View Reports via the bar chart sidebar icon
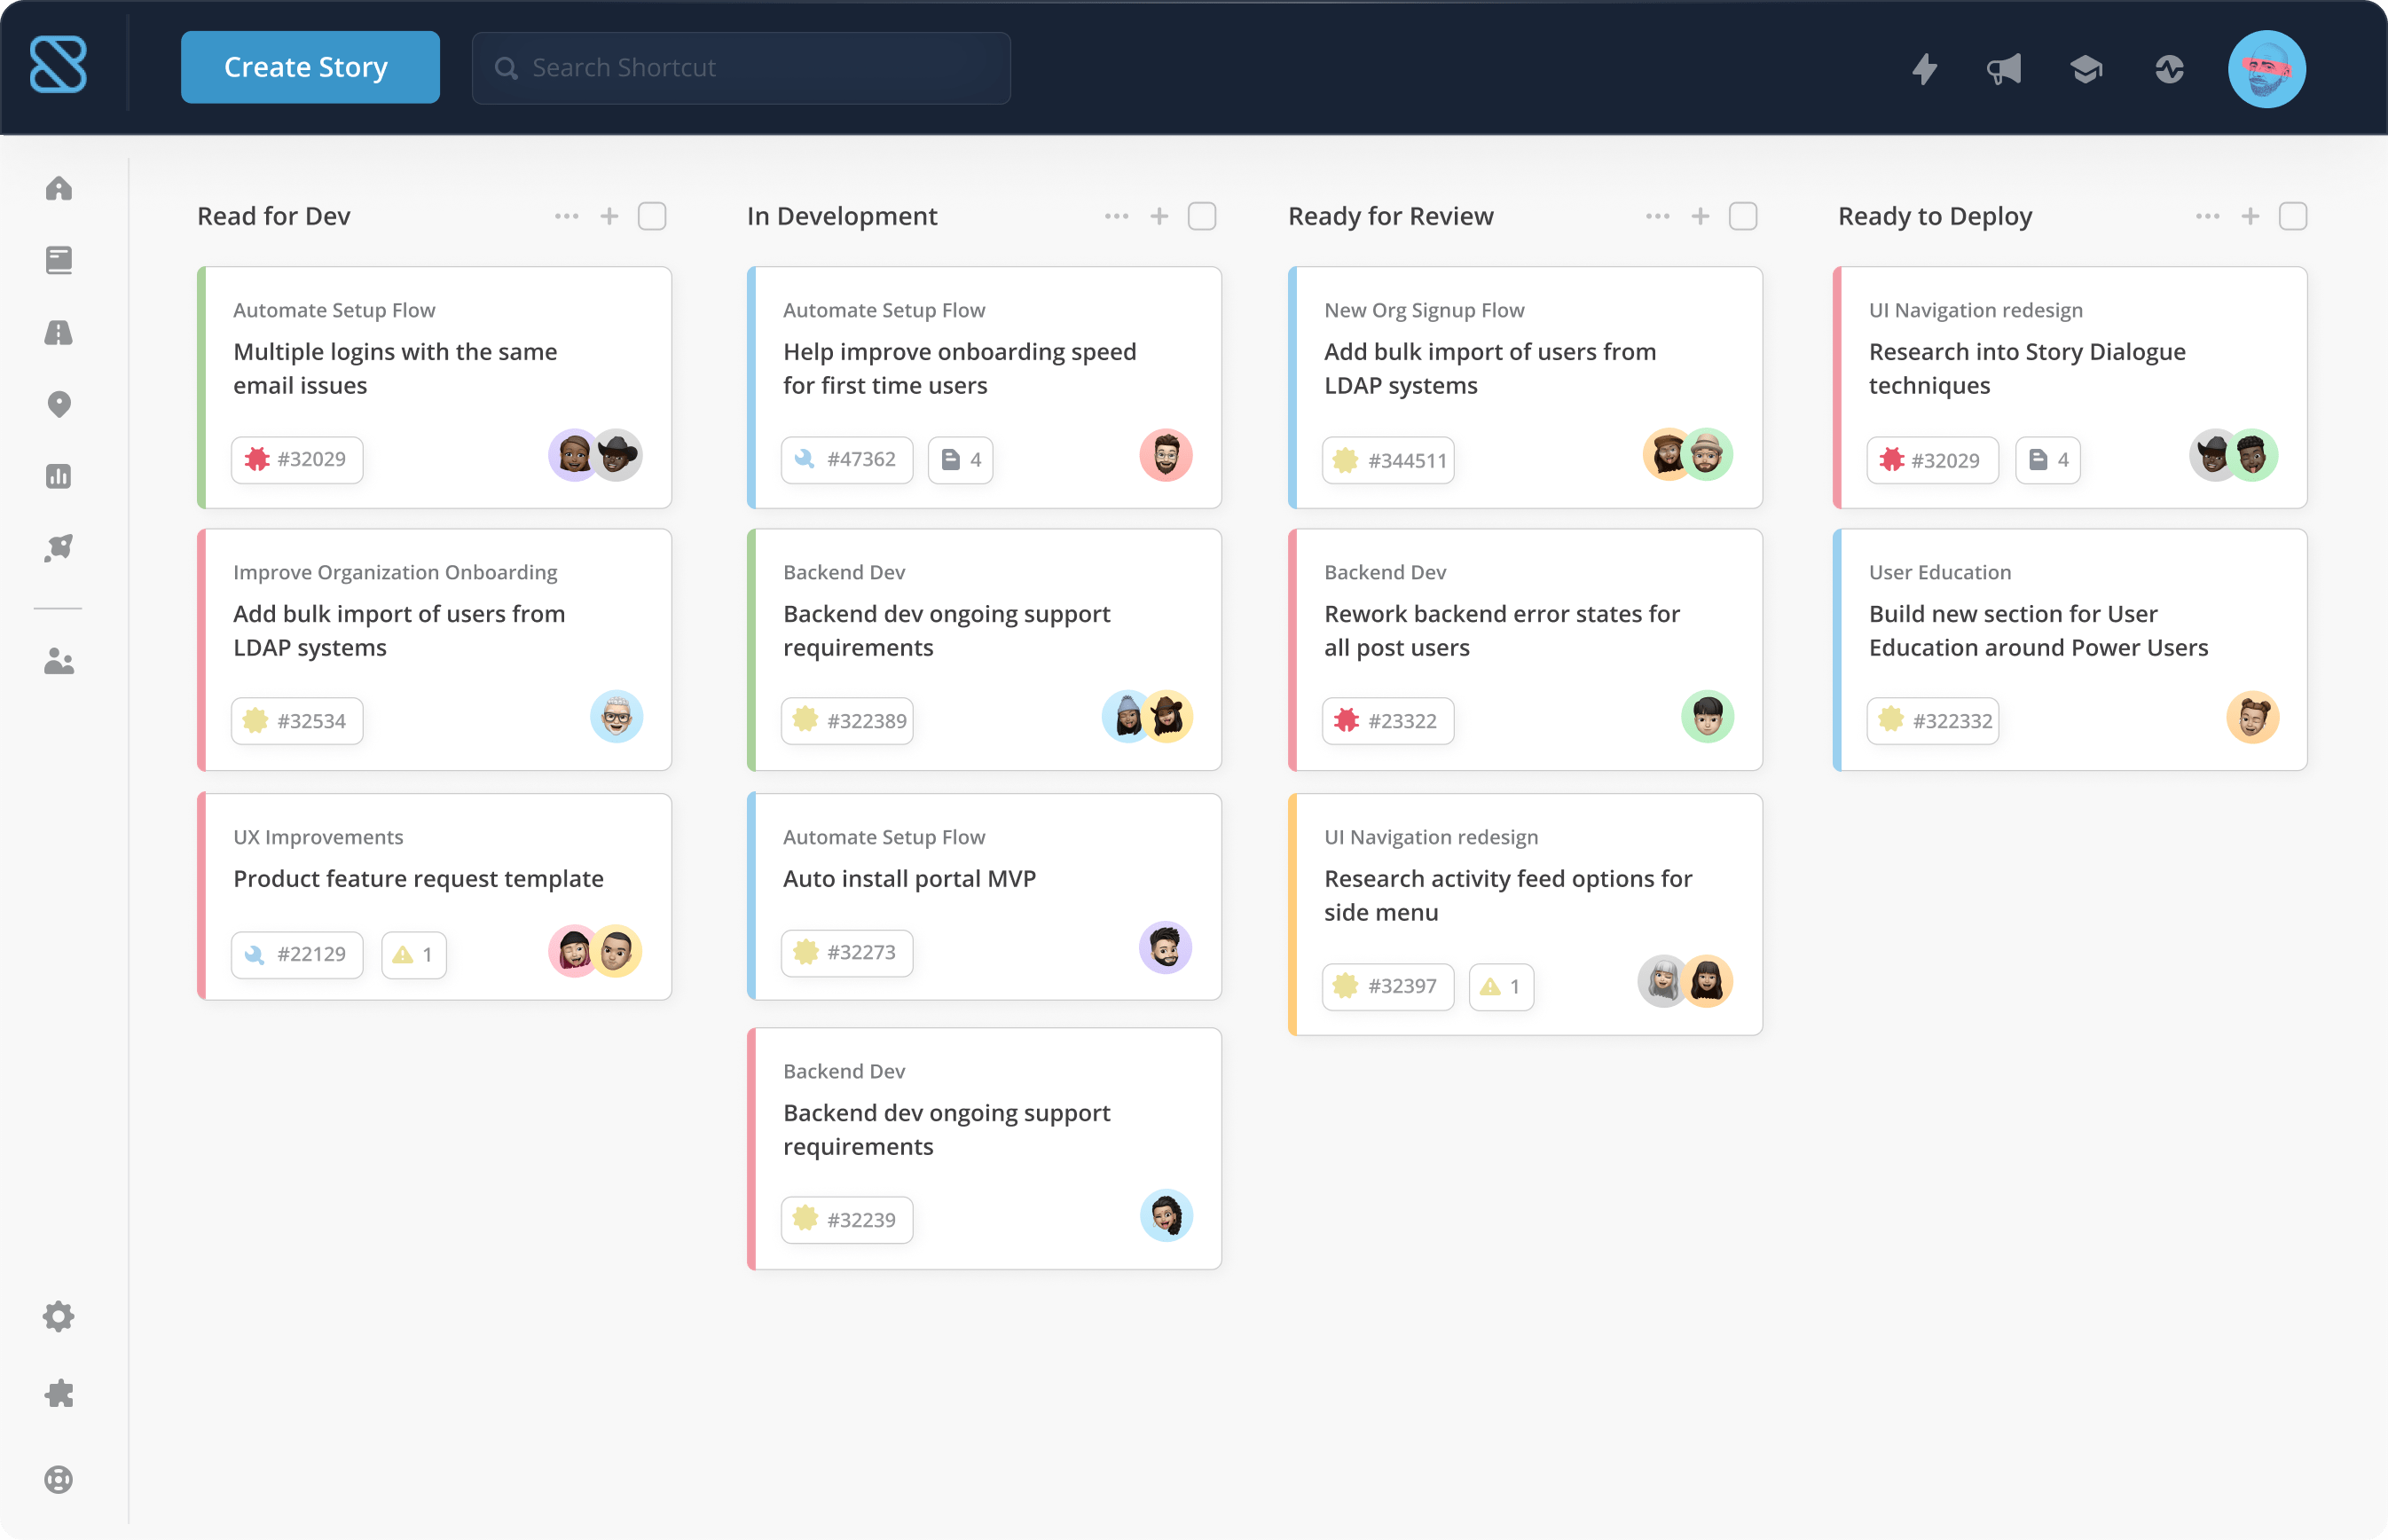2388x1540 pixels. tap(59, 477)
